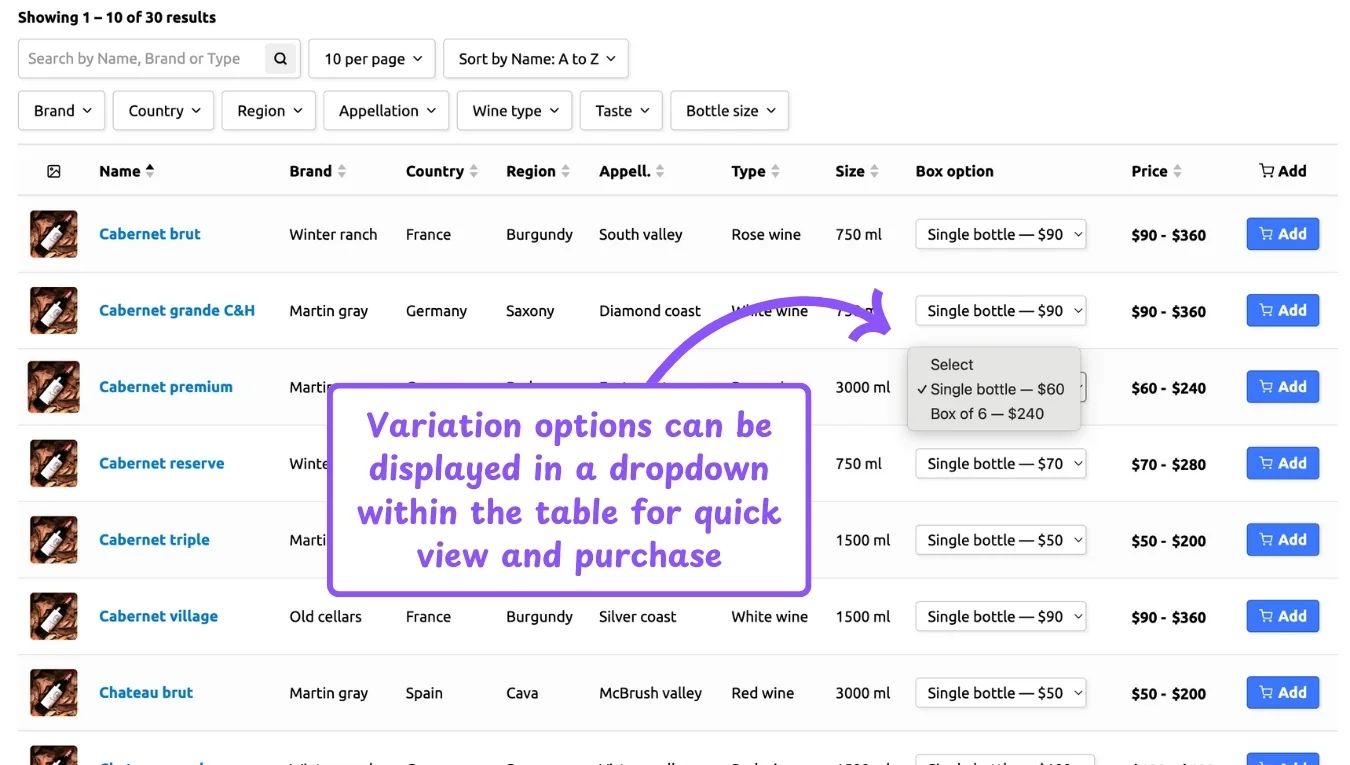Open Cabernet reserve box option dropdown
The height and width of the screenshot is (765, 1350).
pos(1001,463)
